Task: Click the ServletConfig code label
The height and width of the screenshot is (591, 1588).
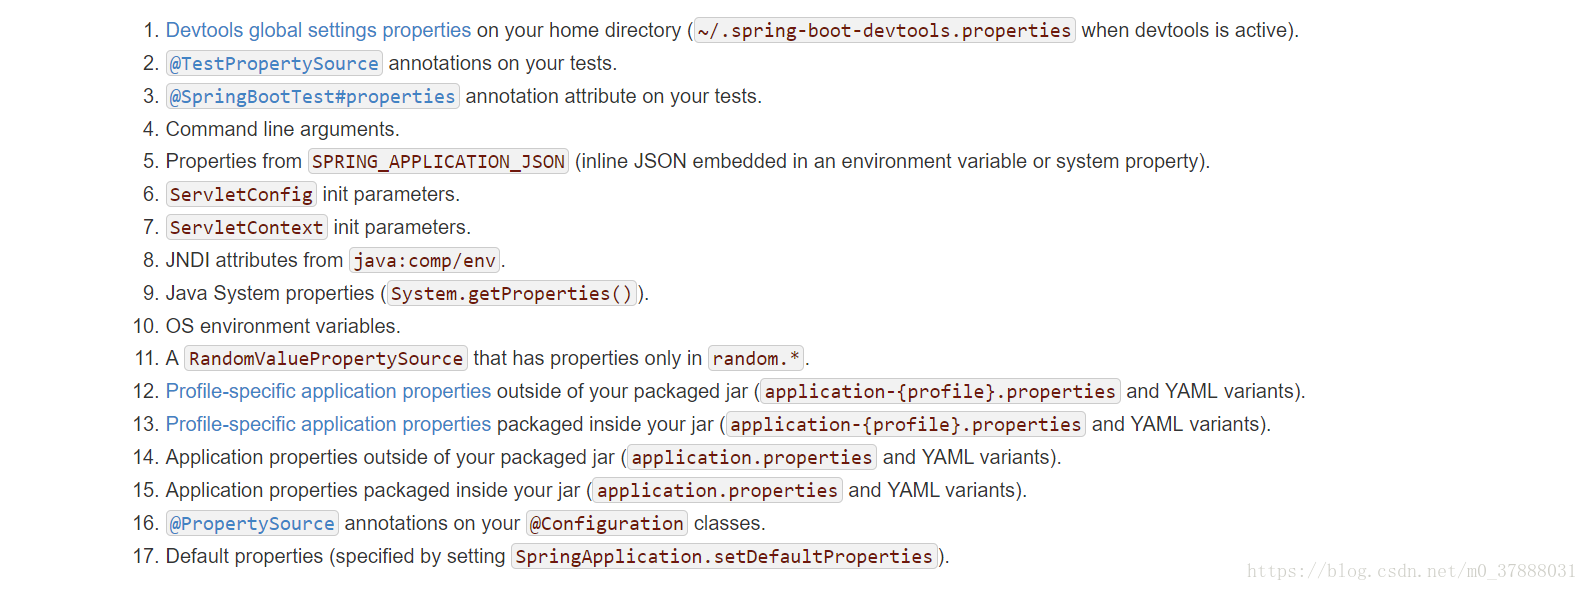Action: click(241, 195)
